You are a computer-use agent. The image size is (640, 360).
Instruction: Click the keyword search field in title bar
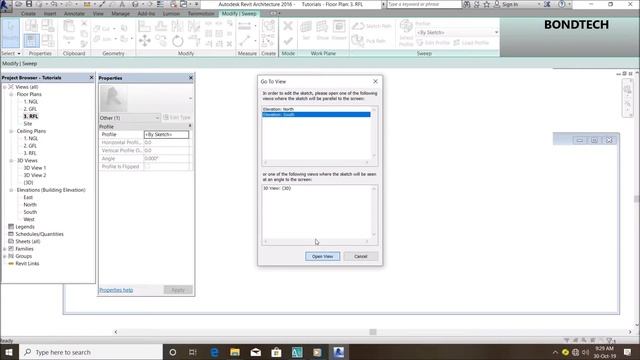(x=423, y=4)
